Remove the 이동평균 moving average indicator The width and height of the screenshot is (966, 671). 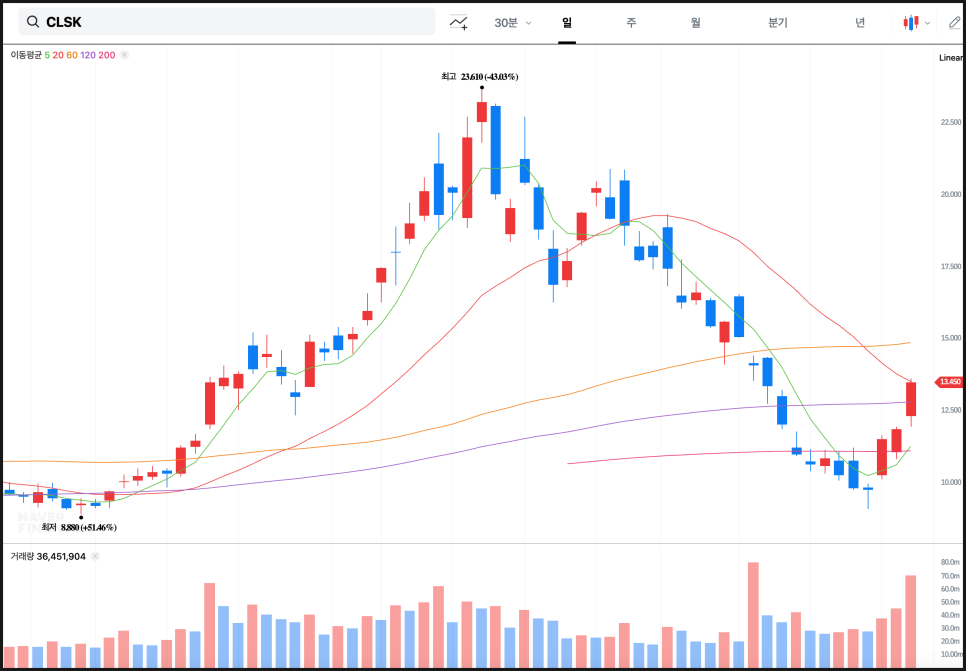click(124, 55)
